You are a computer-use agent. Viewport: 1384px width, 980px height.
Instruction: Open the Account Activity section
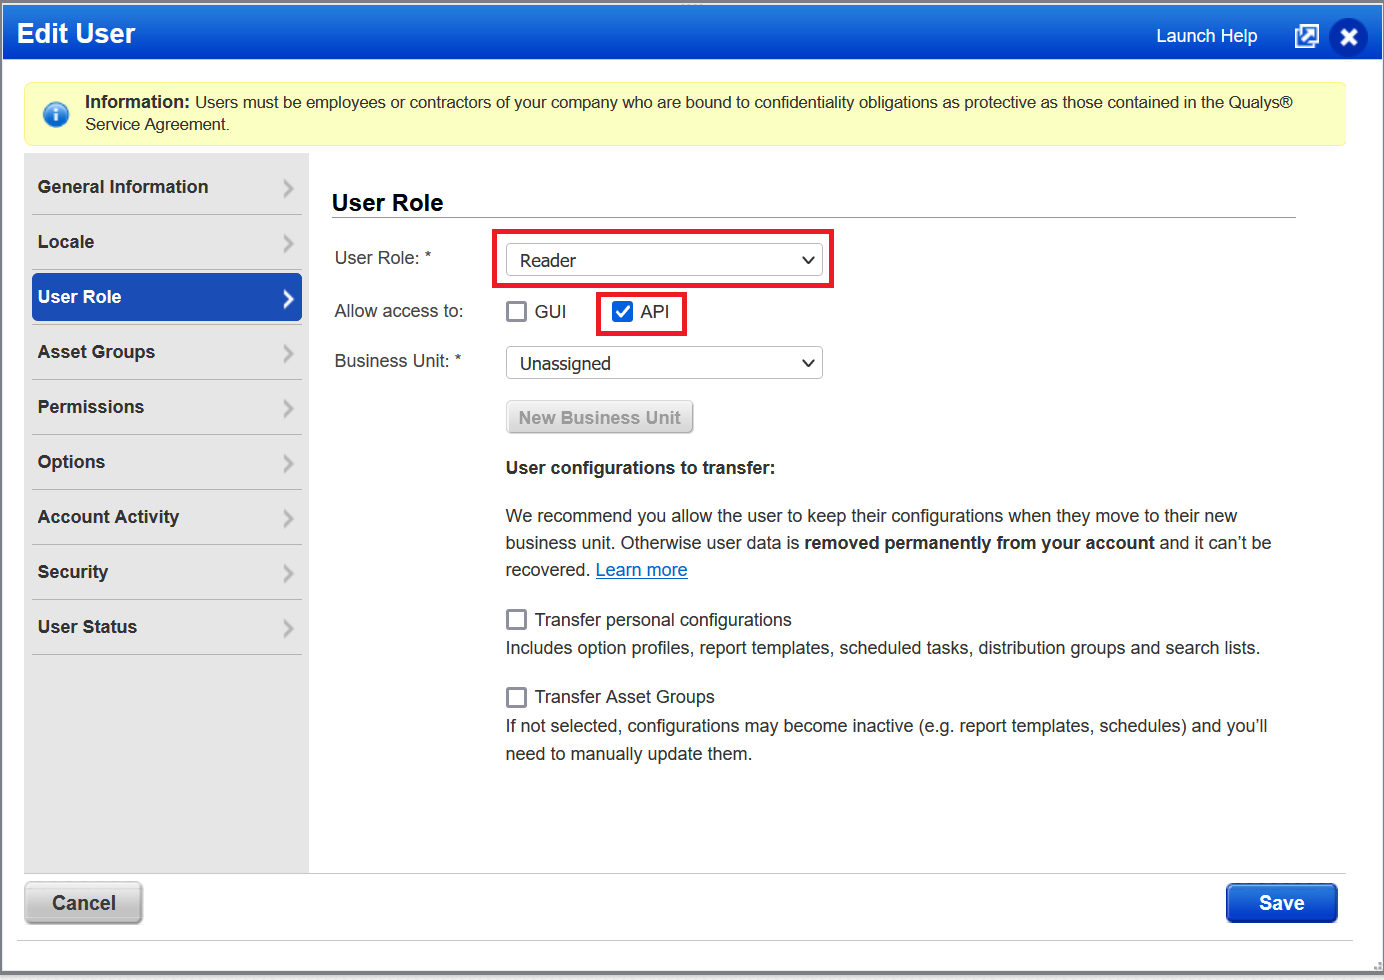[x=108, y=517]
